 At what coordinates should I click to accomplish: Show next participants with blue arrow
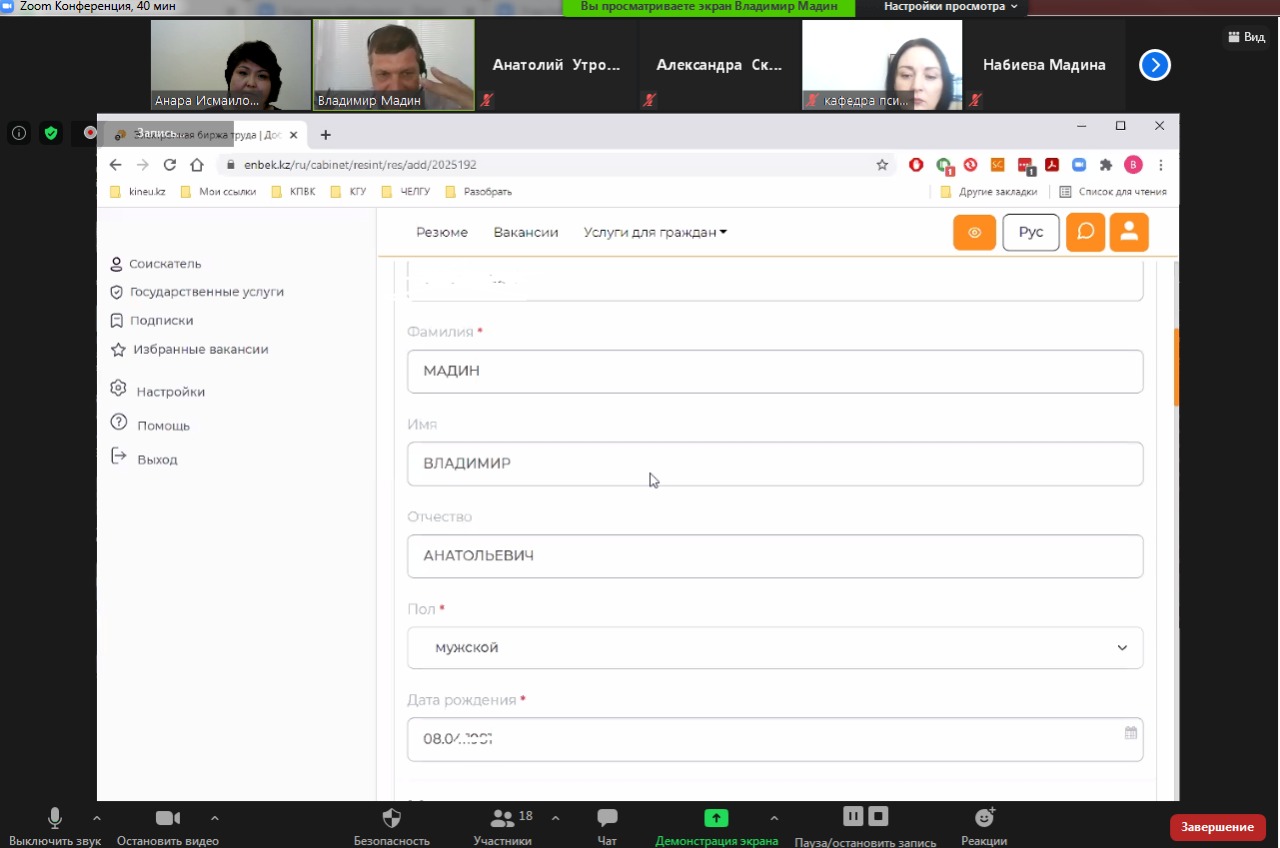click(x=1155, y=65)
